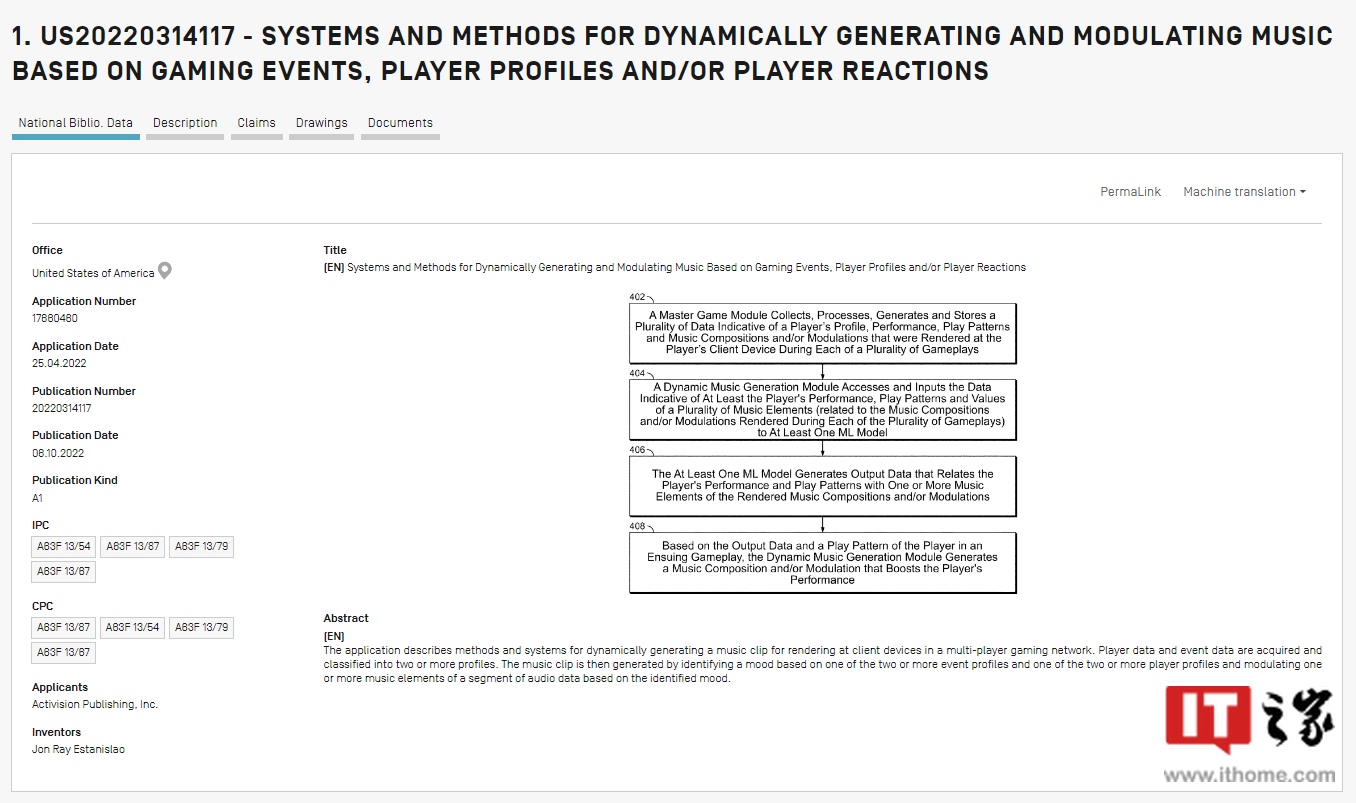Viewport: 1356px width, 803px height.
Task: Click the Applicants field label
Action: [x=60, y=687]
